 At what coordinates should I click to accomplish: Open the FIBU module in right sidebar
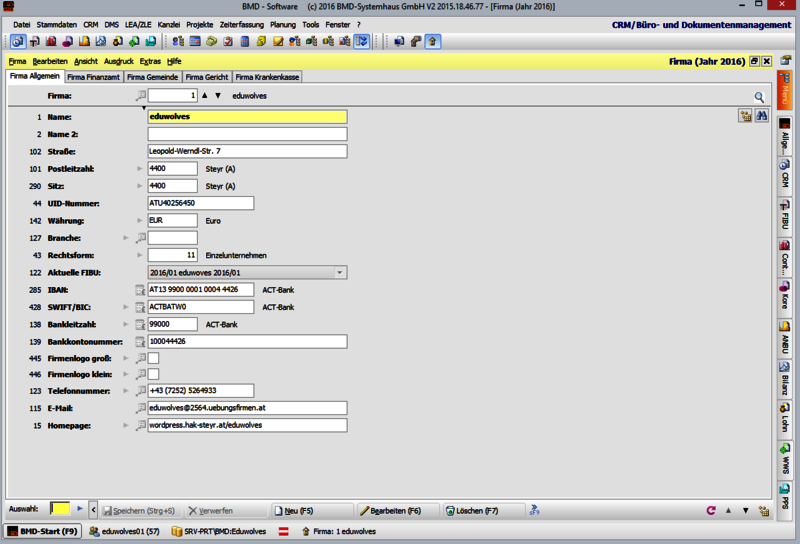785,215
